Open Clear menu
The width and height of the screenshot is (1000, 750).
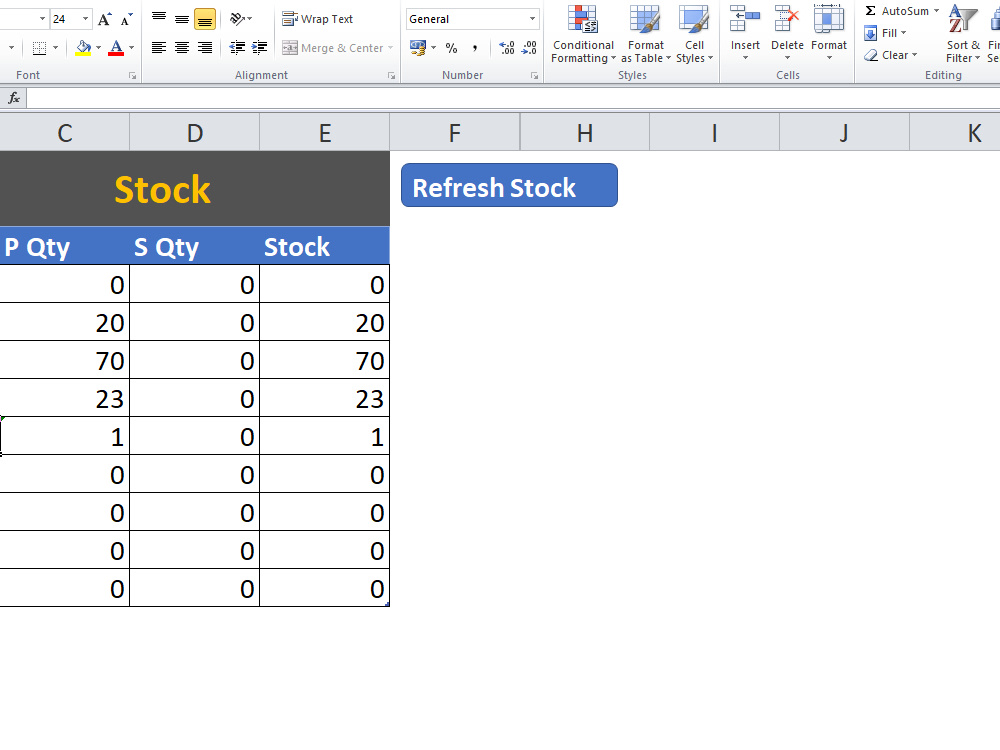[x=890, y=55]
